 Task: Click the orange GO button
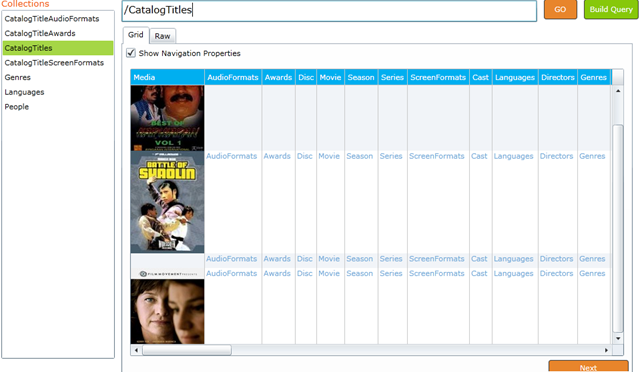click(560, 9)
